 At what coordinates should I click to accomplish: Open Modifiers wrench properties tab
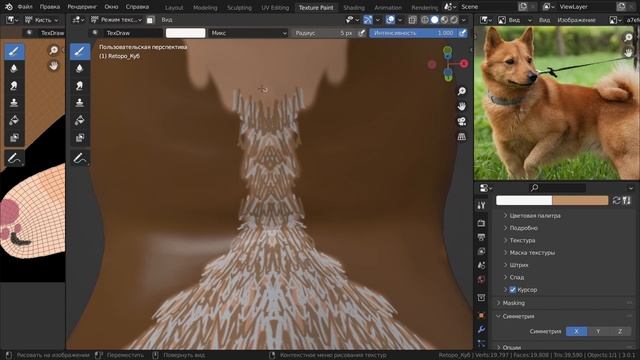[481, 329]
